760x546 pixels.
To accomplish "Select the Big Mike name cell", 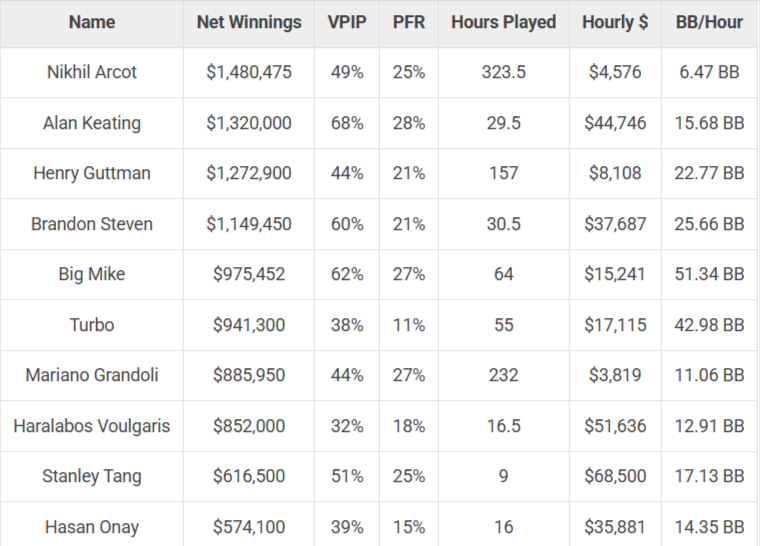I will point(92,274).
